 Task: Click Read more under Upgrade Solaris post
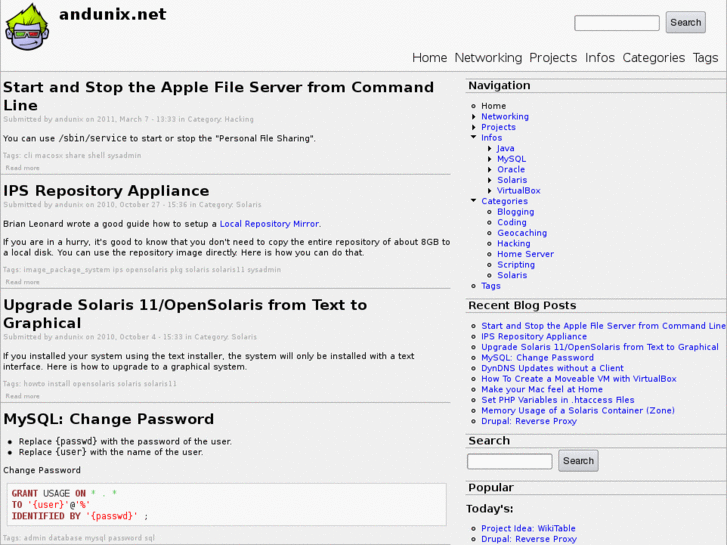pyautogui.click(x=22, y=396)
